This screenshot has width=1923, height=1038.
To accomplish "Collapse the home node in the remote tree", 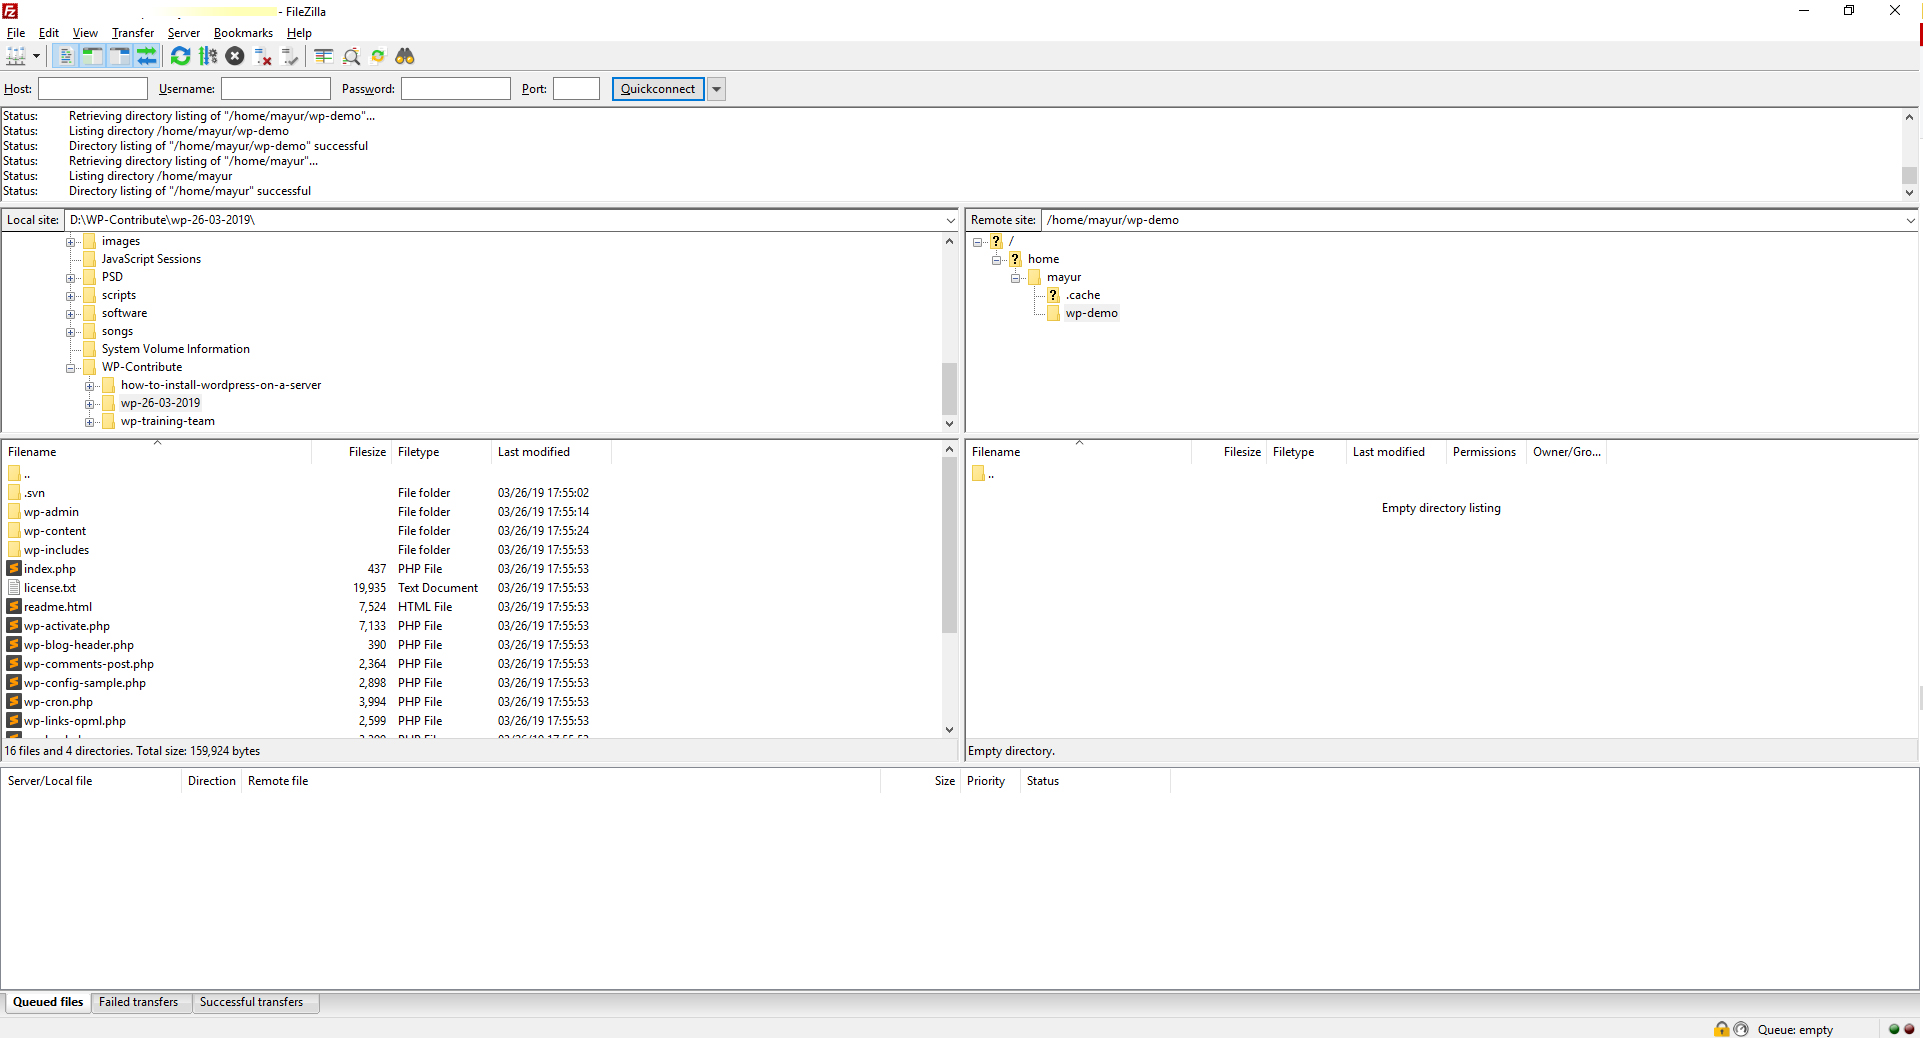I will (x=996, y=260).
